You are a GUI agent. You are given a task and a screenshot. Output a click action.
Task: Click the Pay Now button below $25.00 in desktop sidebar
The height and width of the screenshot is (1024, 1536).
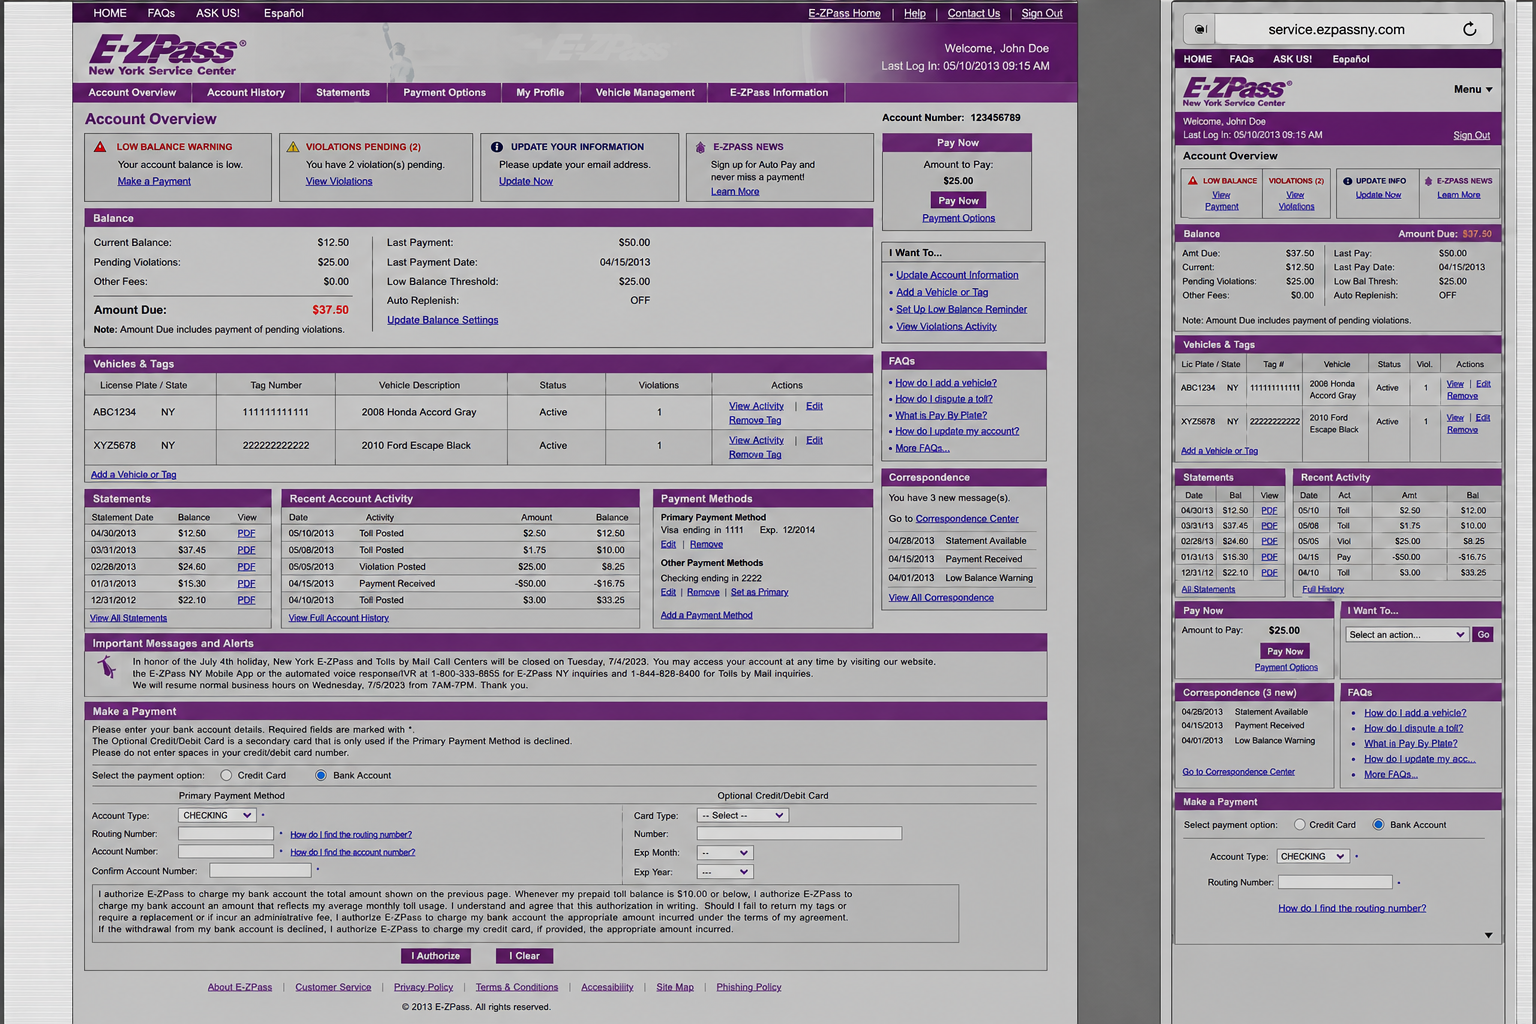(958, 201)
